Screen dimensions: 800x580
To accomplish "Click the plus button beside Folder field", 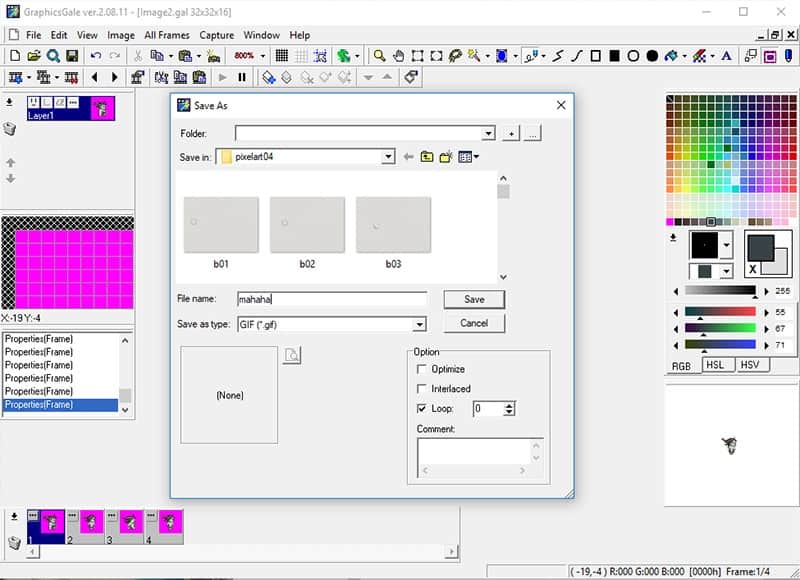I will 511,134.
